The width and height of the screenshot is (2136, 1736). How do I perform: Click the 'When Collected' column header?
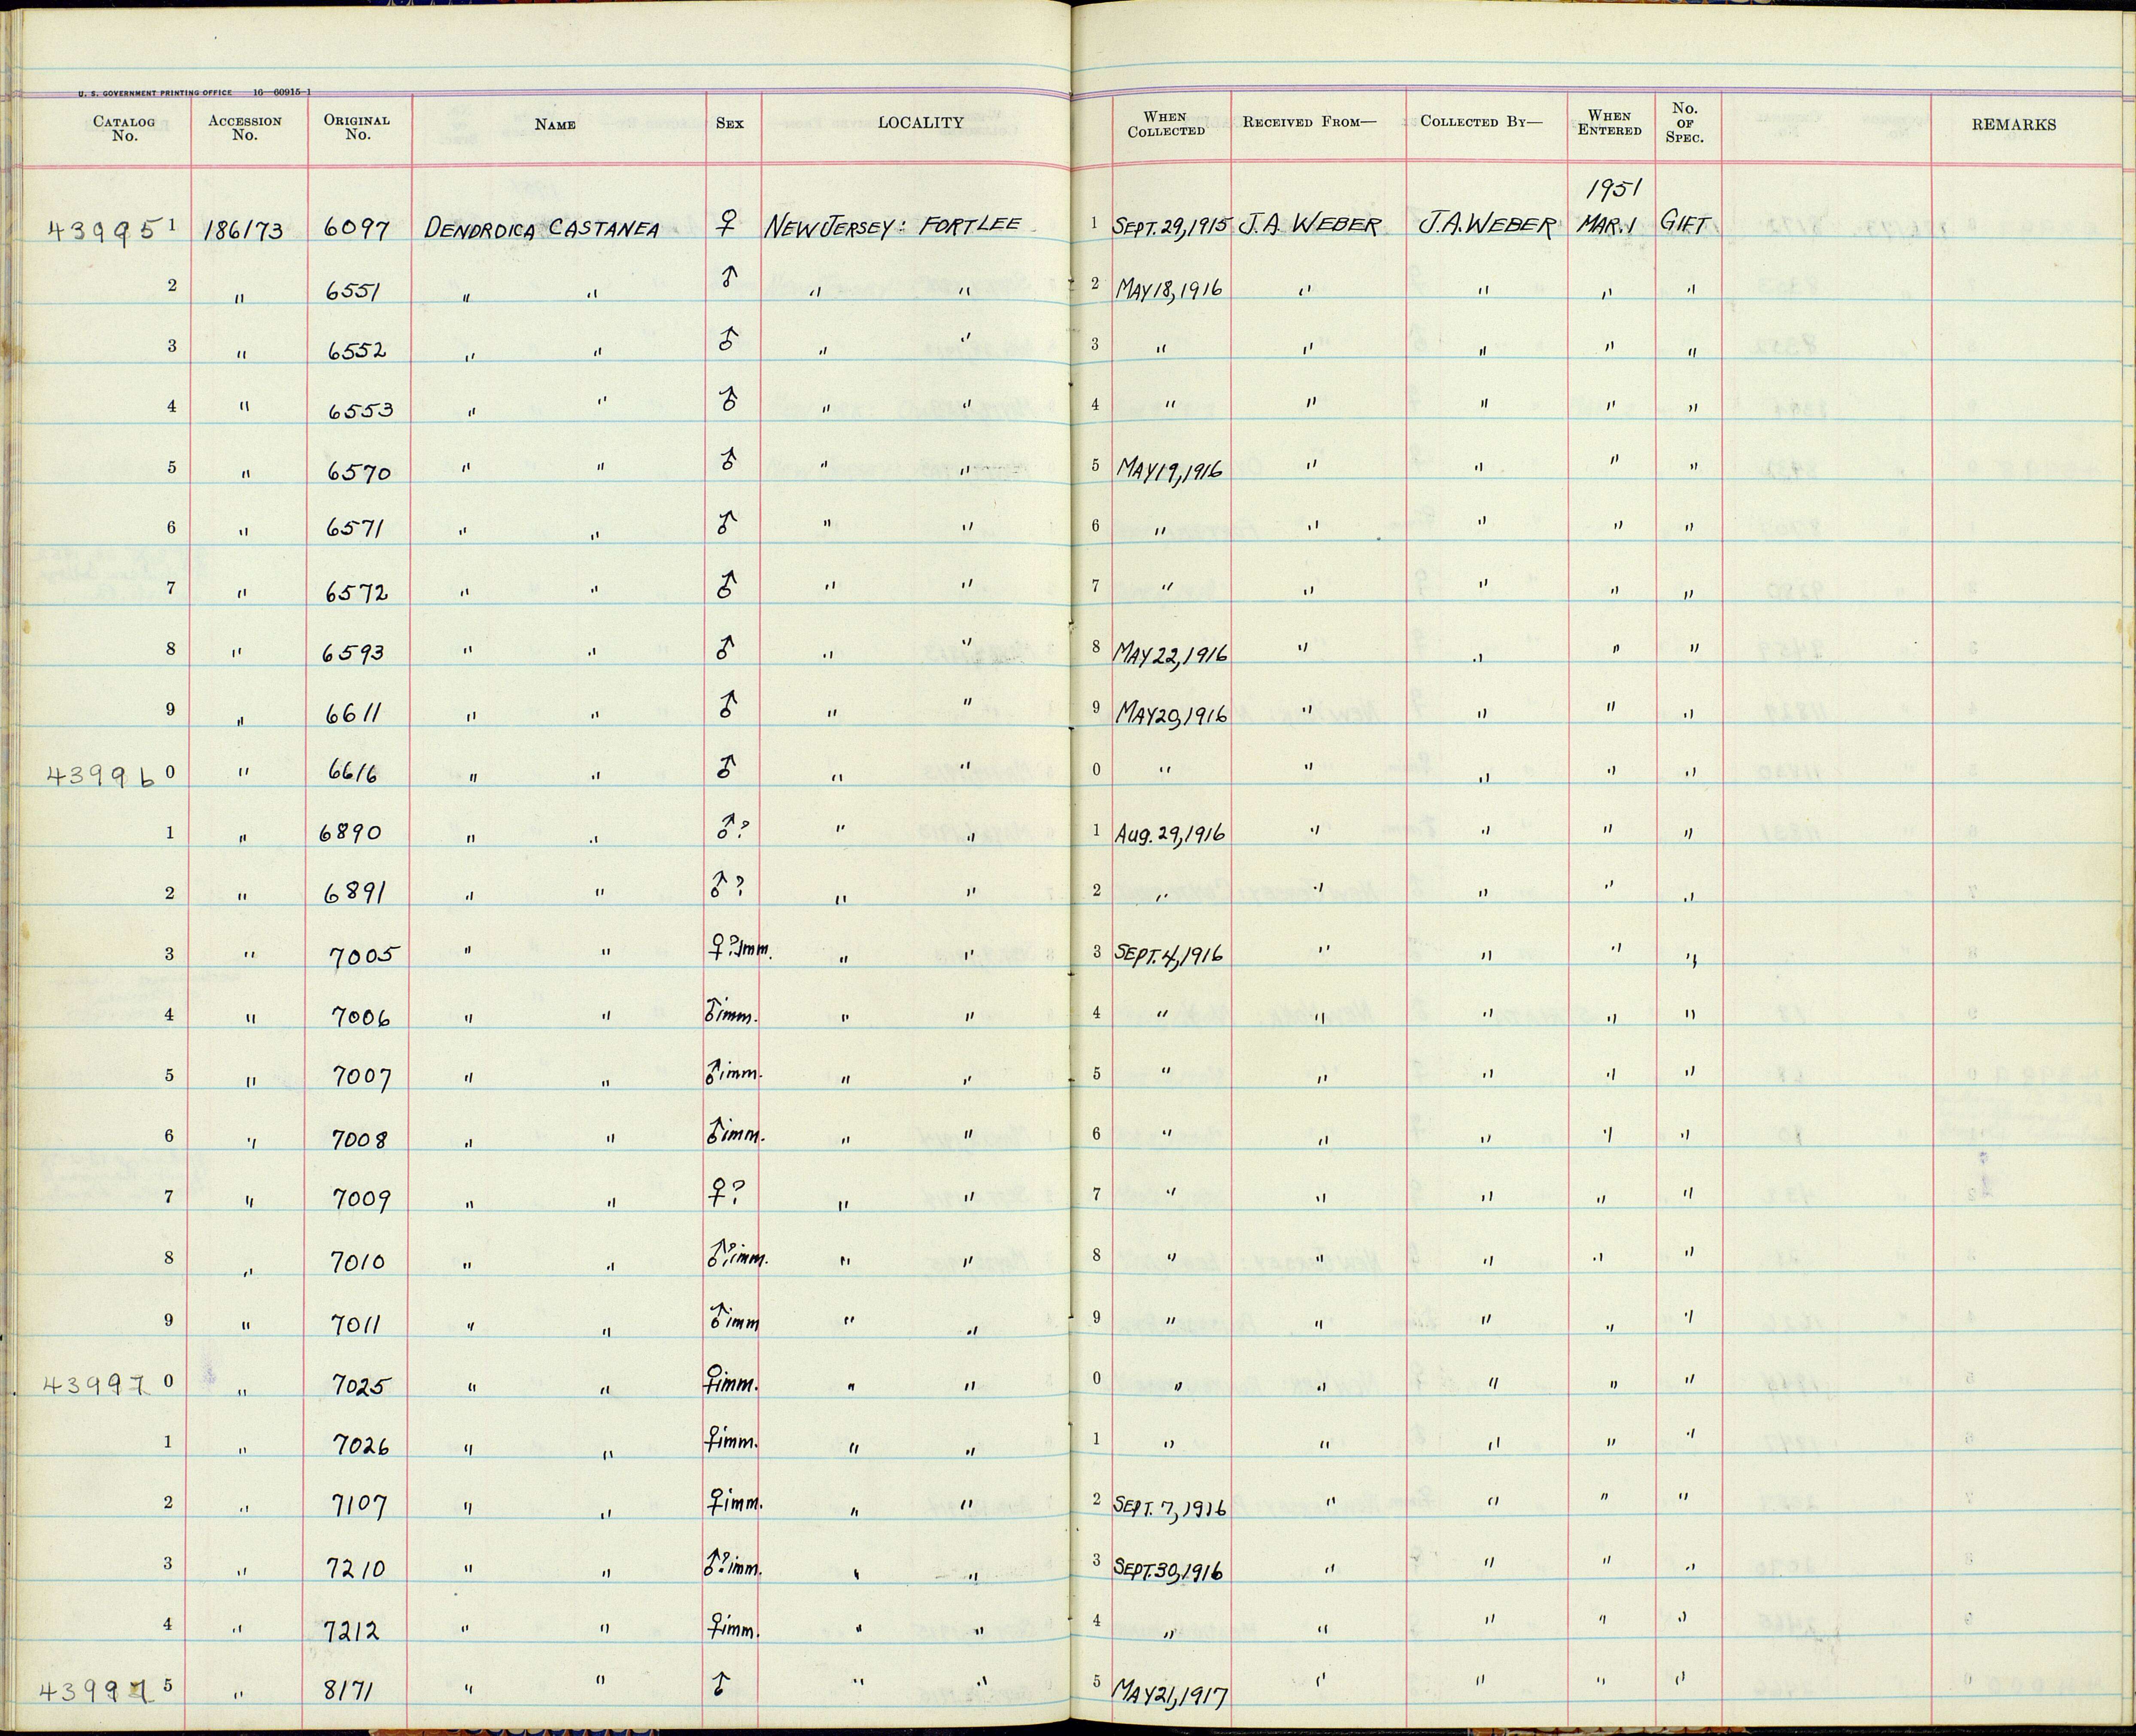(x=1165, y=124)
